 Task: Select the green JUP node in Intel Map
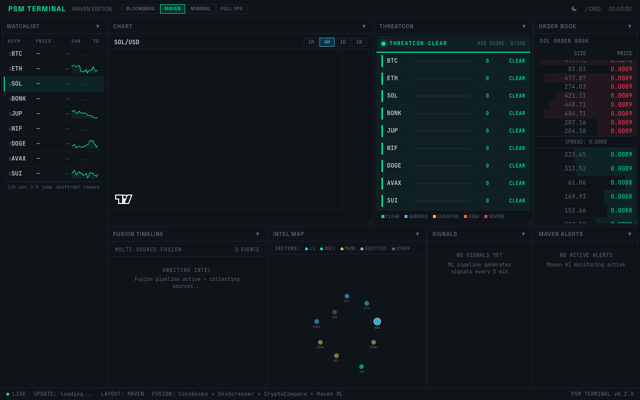click(361, 367)
